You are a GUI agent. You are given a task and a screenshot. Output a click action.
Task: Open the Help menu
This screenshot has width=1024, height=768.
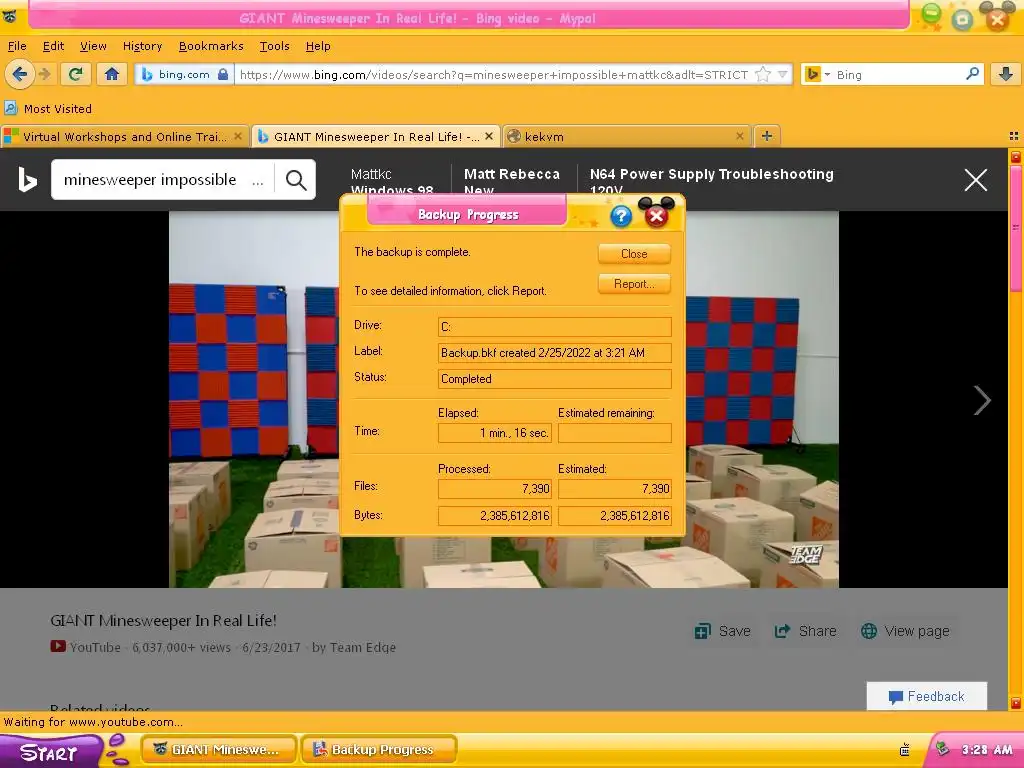tap(318, 46)
